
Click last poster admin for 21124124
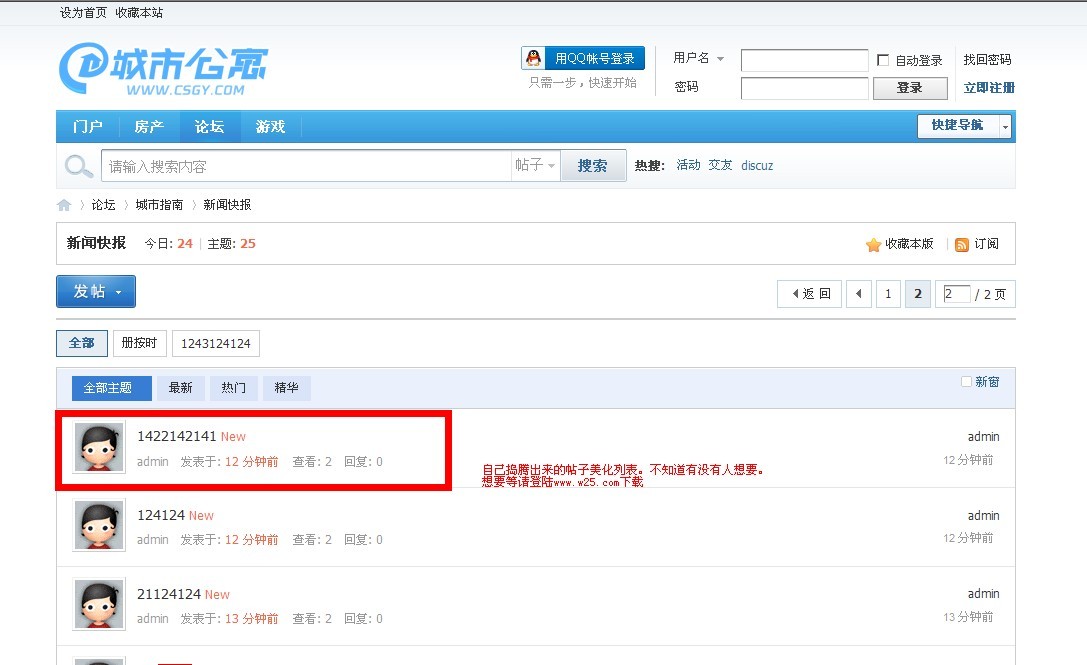point(984,594)
